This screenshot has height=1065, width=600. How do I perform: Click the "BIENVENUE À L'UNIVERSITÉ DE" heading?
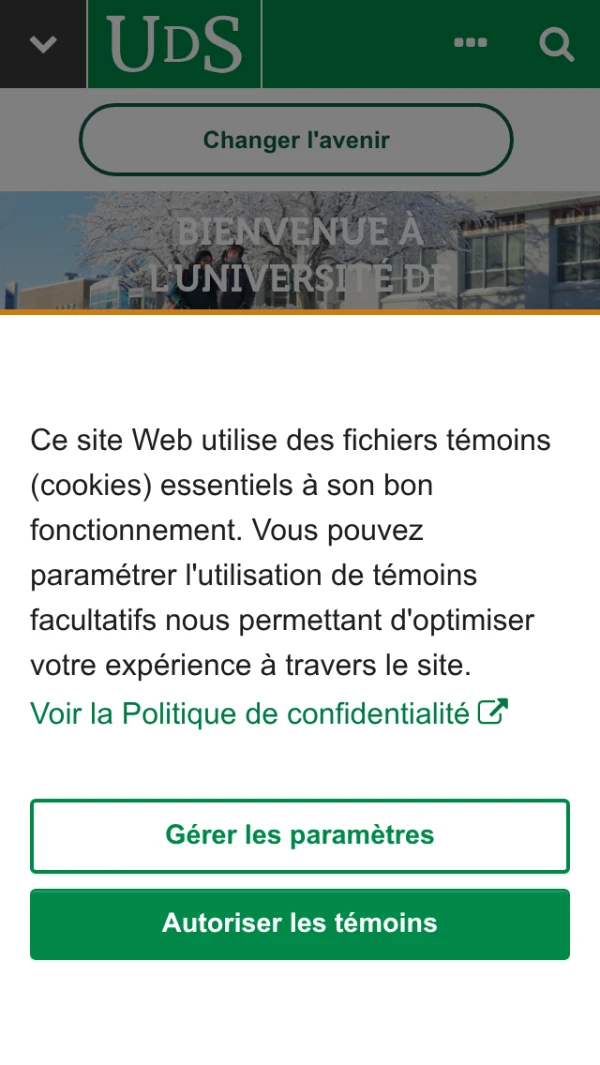click(x=300, y=254)
